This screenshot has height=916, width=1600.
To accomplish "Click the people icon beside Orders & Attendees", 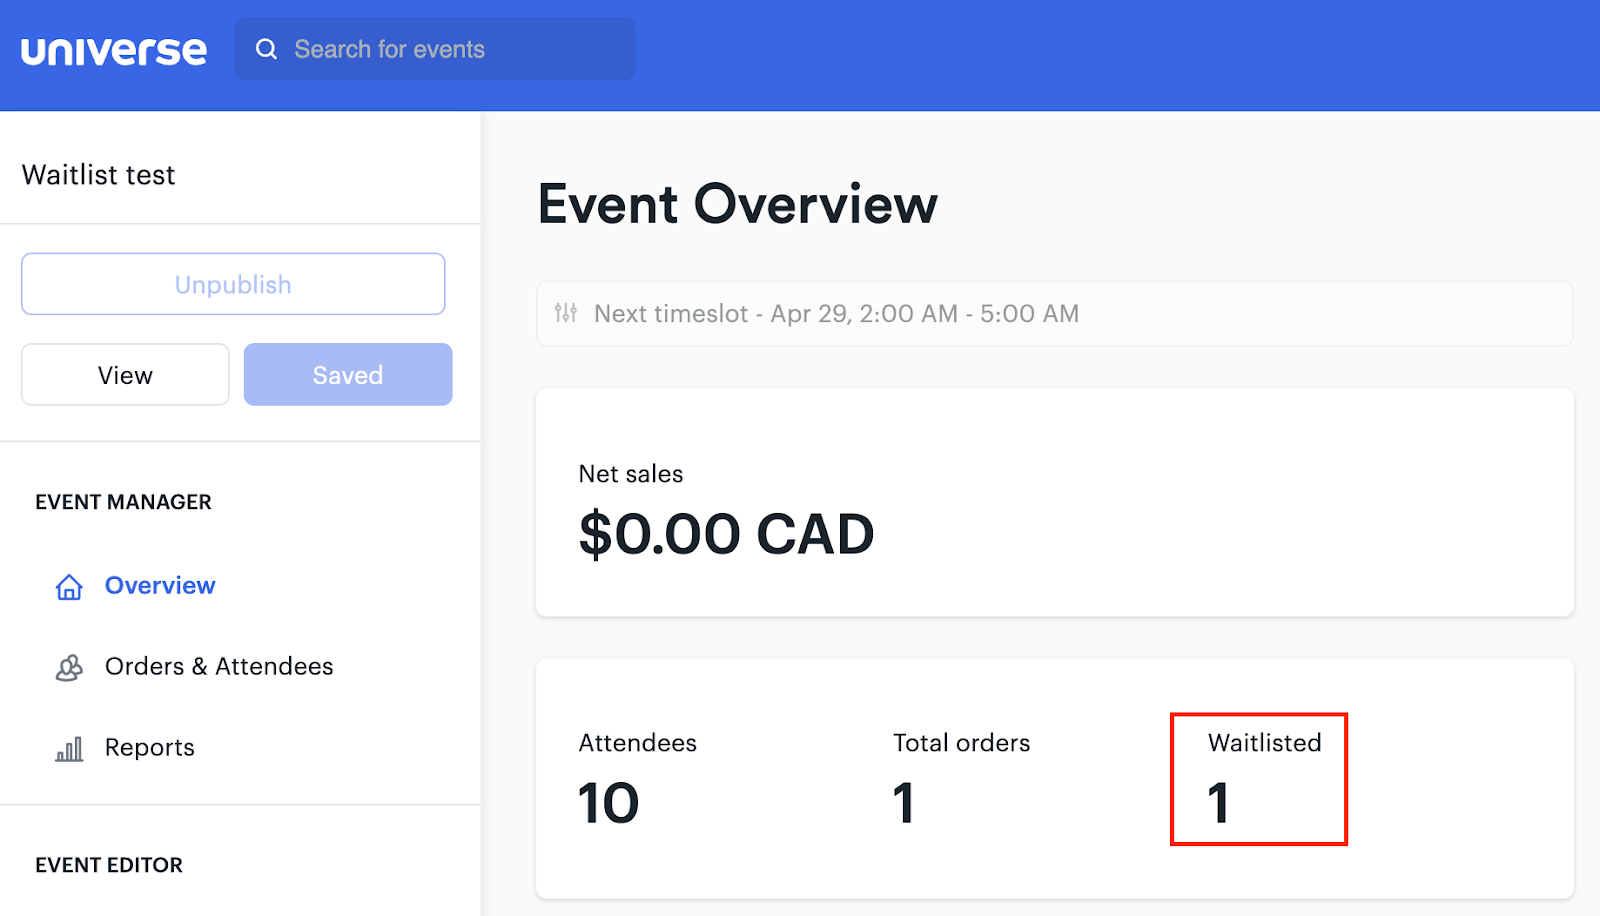I will point(67,667).
